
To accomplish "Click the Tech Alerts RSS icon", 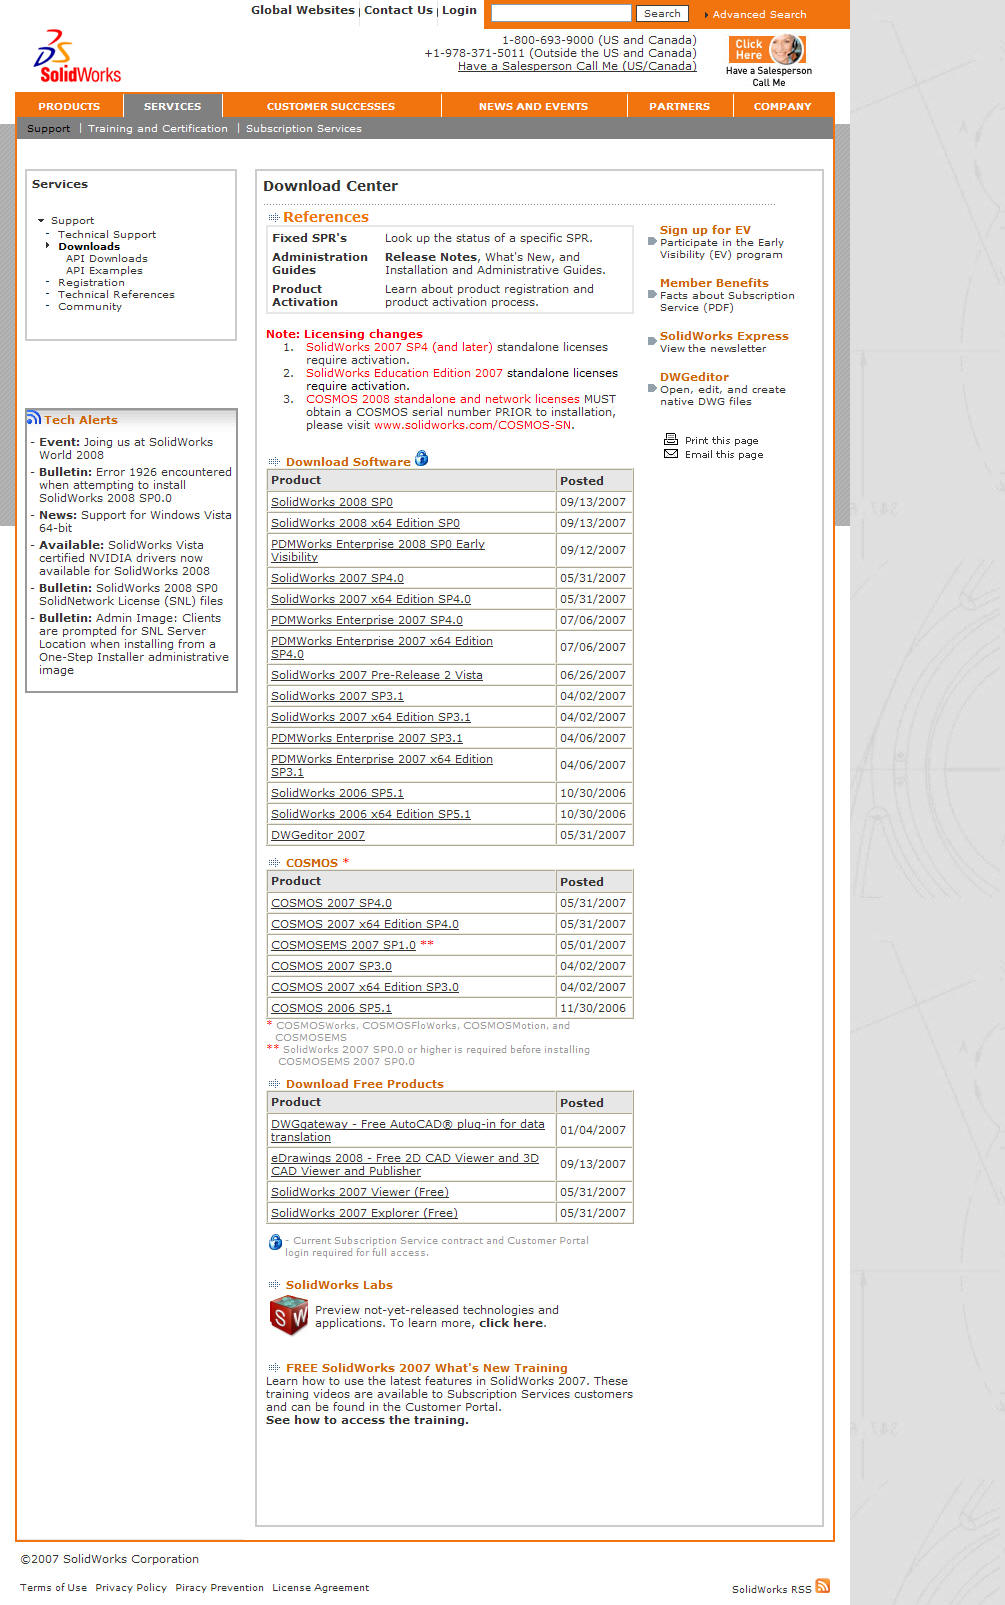I will [x=34, y=418].
